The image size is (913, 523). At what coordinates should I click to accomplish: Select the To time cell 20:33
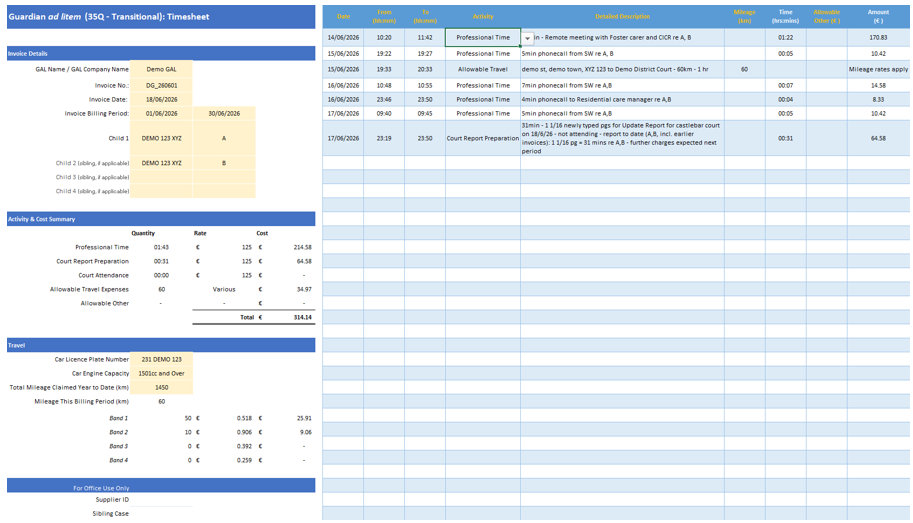[425, 69]
